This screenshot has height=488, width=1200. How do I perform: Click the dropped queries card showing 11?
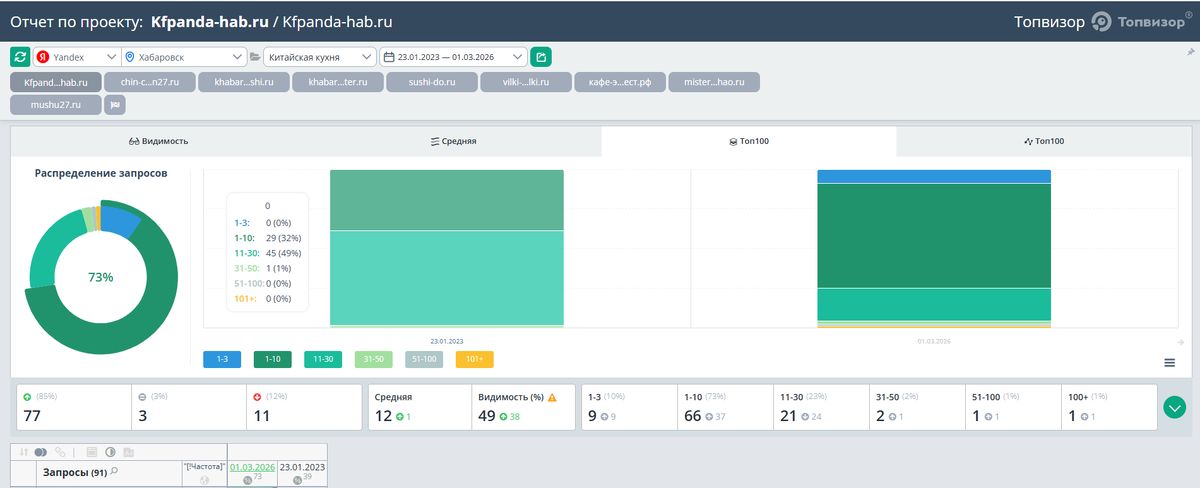304,407
